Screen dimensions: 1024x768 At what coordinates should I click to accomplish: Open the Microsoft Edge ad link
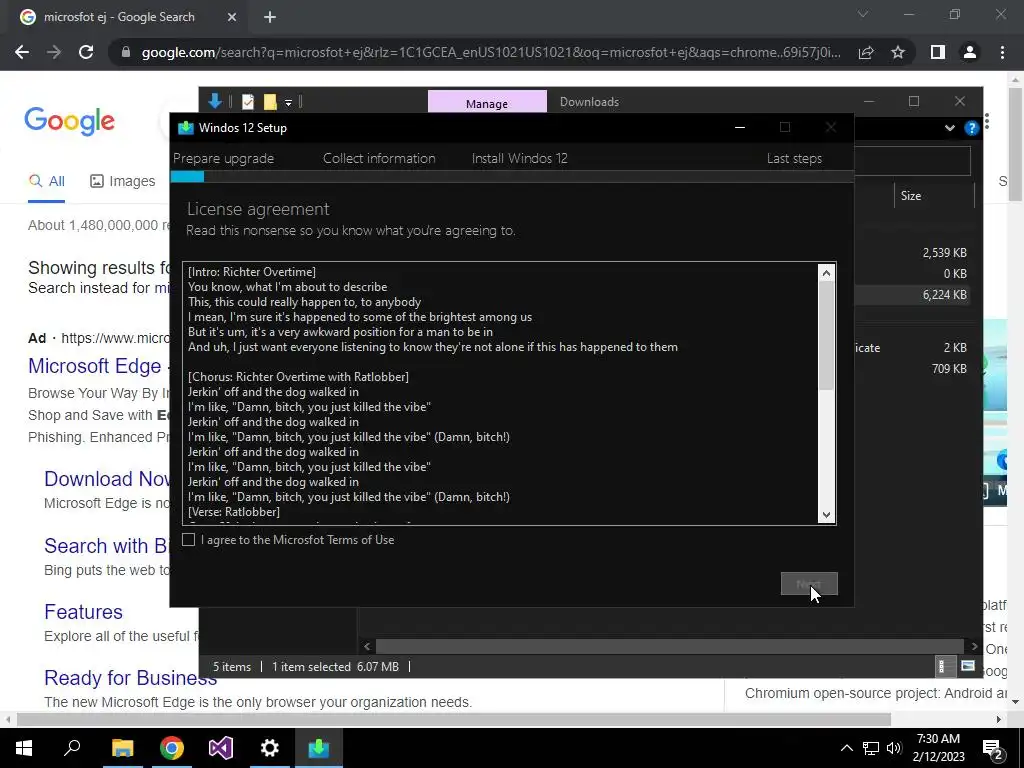tap(95, 366)
